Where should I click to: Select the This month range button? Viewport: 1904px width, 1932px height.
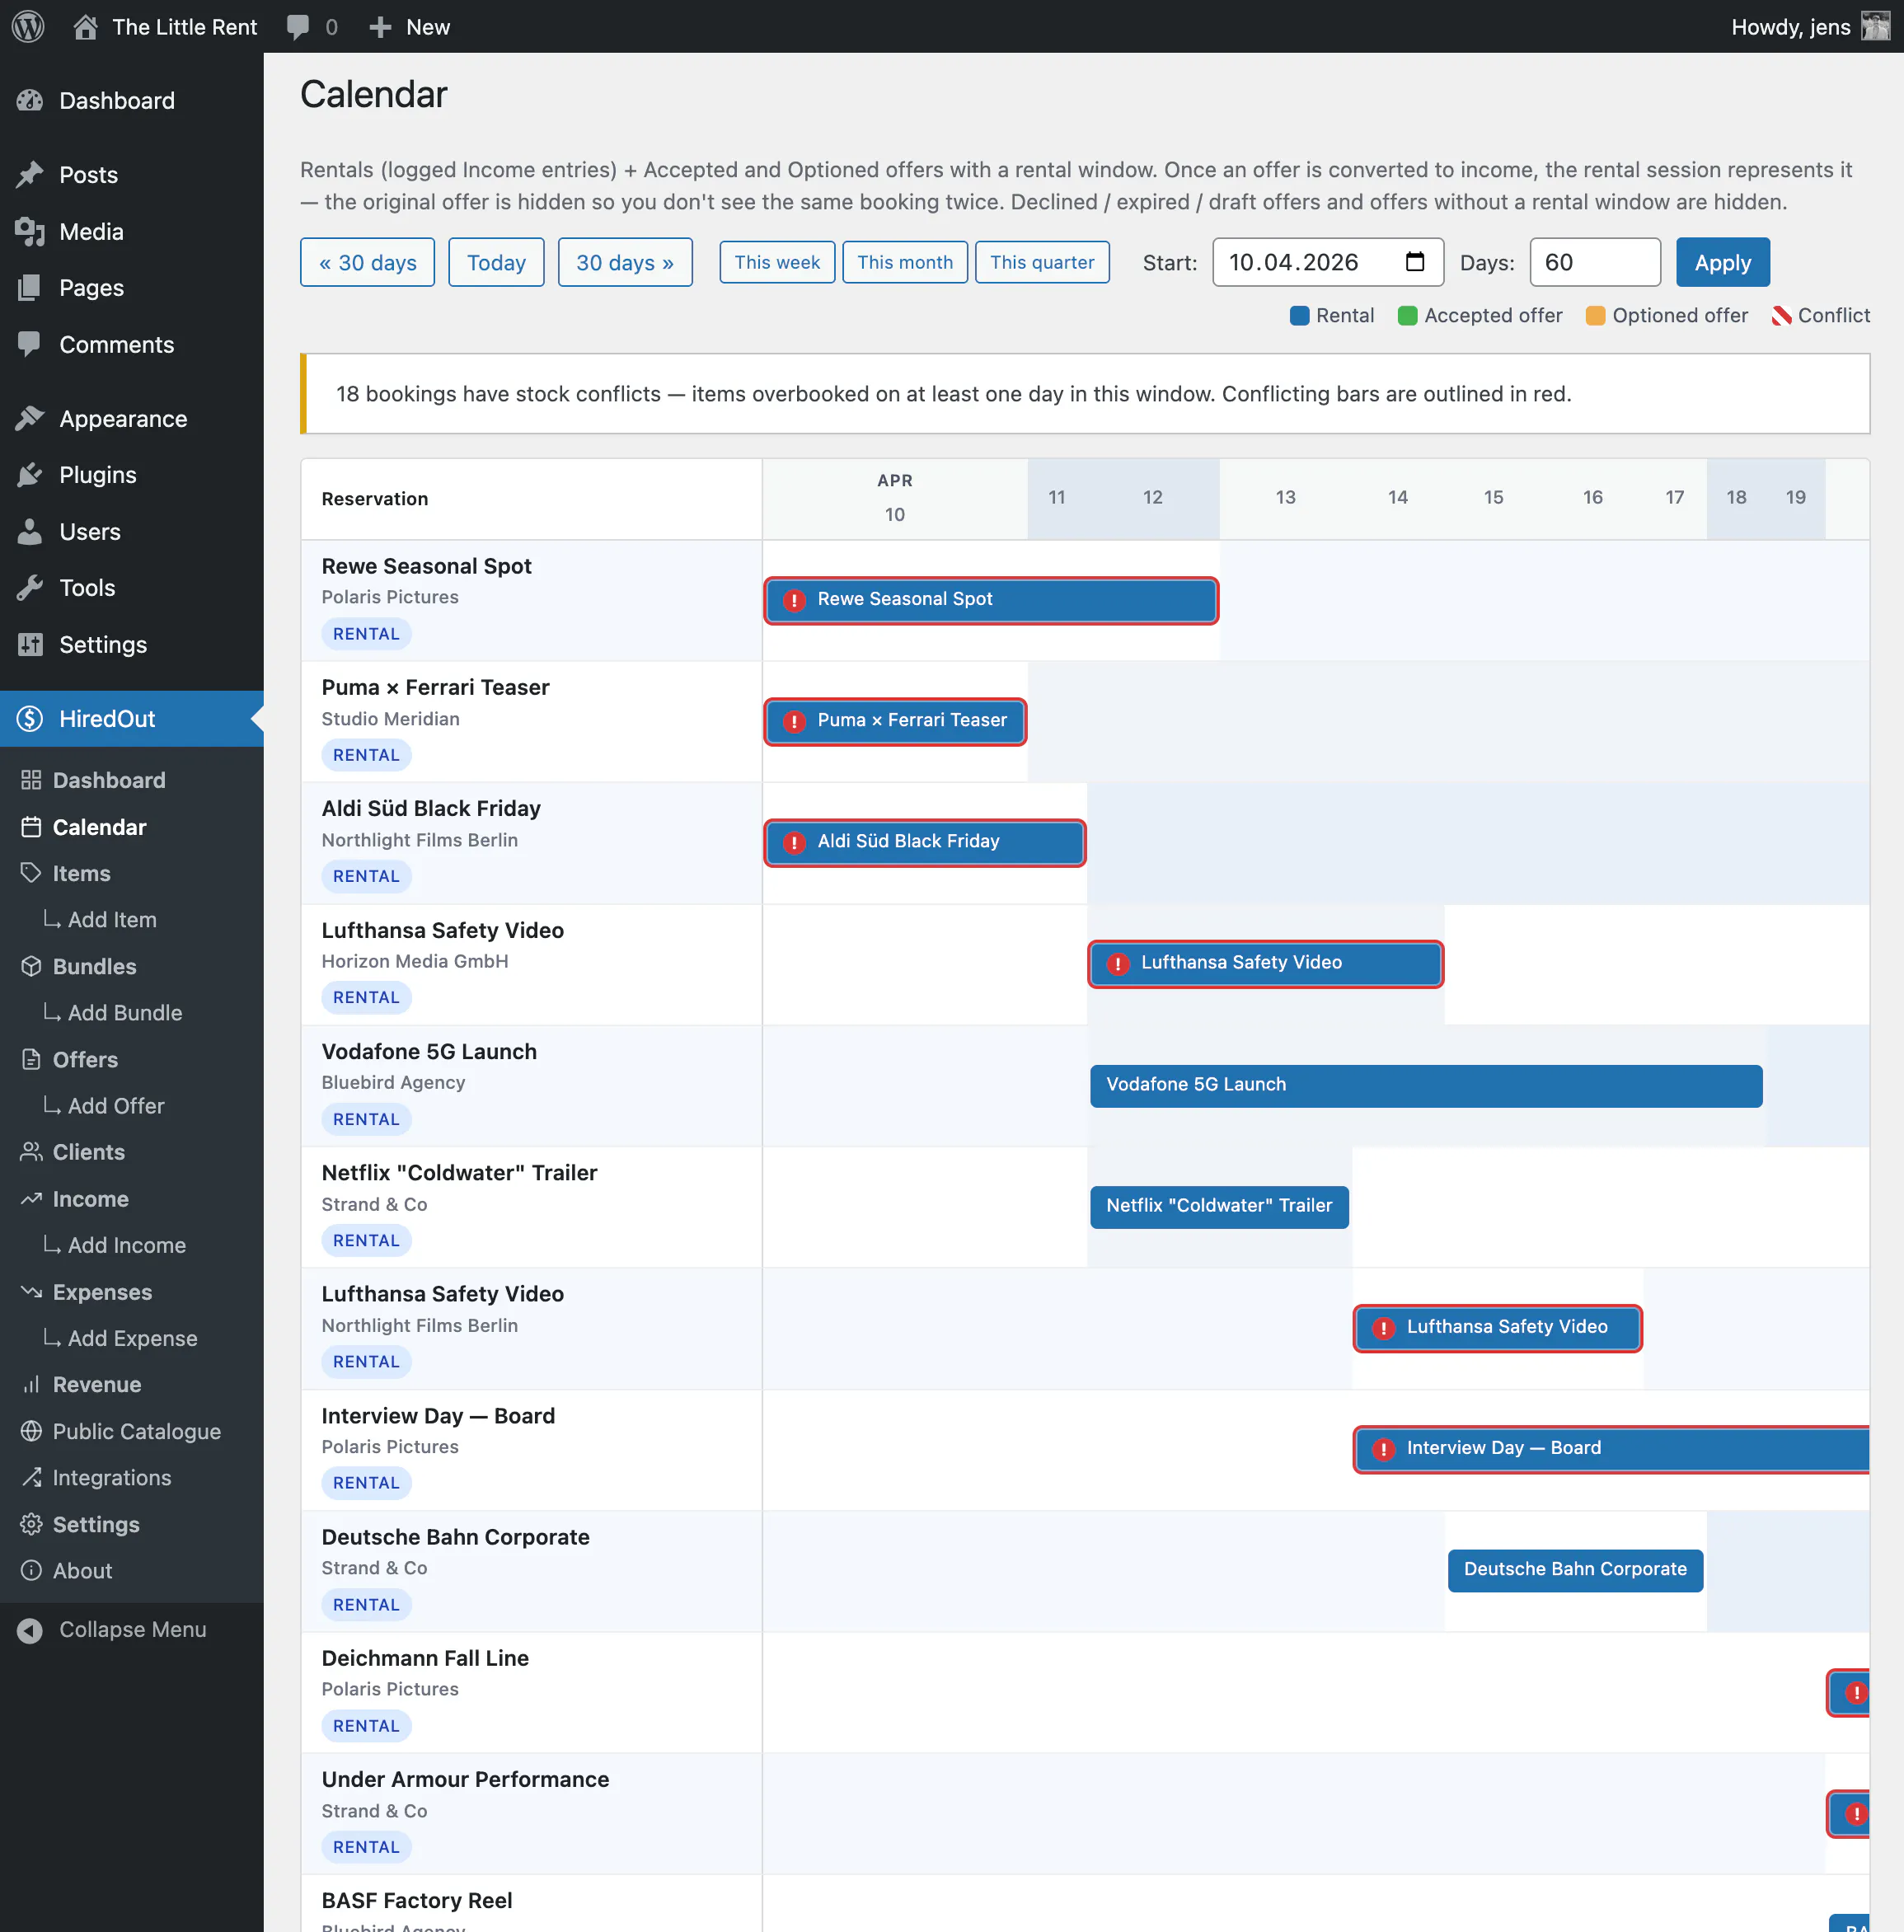tap(905, 262)
